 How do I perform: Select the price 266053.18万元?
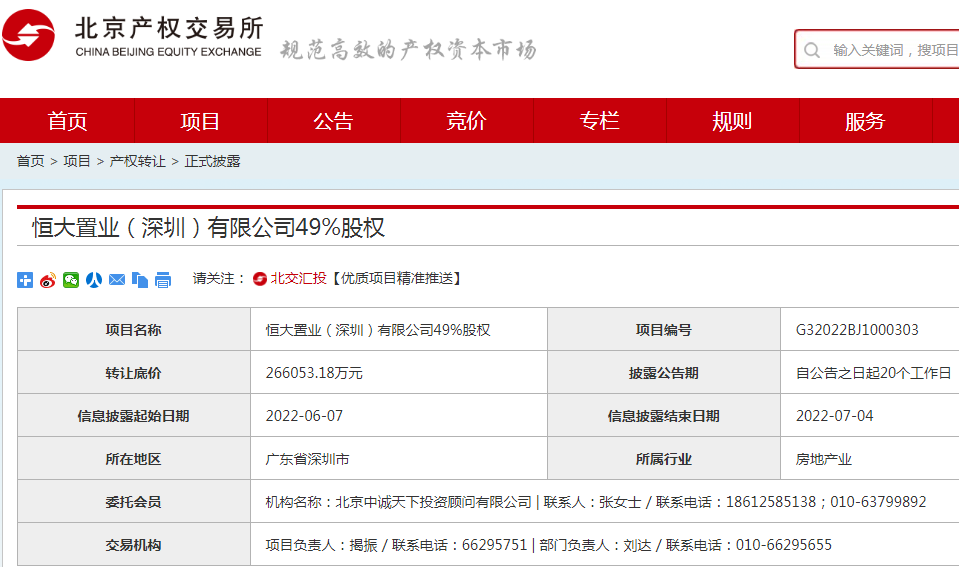[314, 373]
